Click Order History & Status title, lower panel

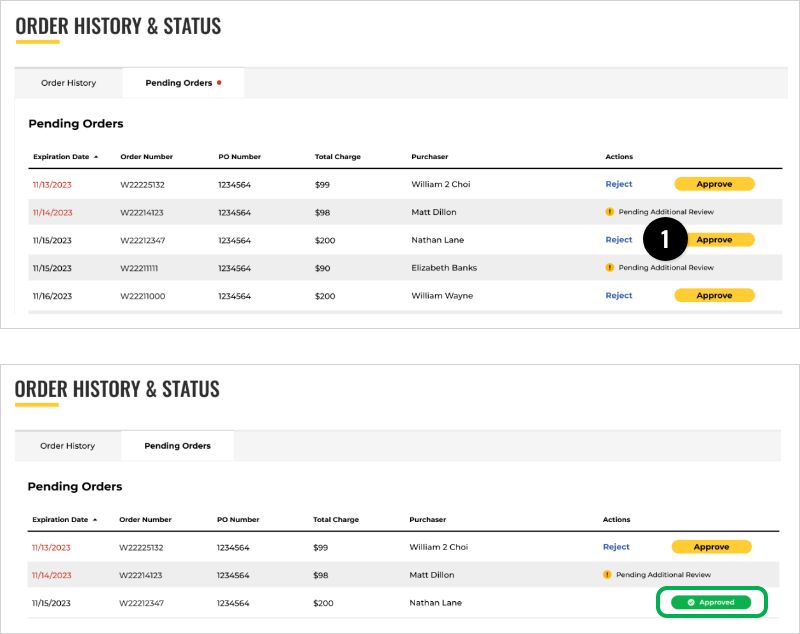(x=117, y=389)
